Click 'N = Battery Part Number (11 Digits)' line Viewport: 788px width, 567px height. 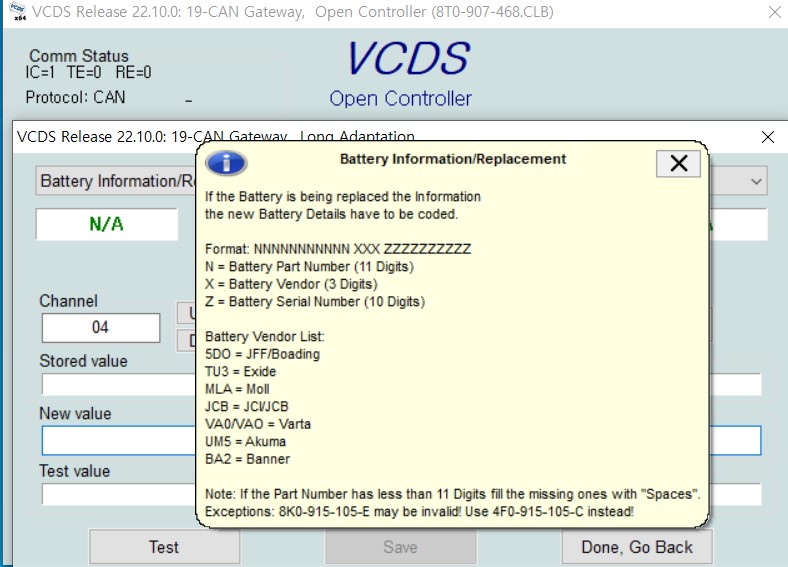[309, 266]
